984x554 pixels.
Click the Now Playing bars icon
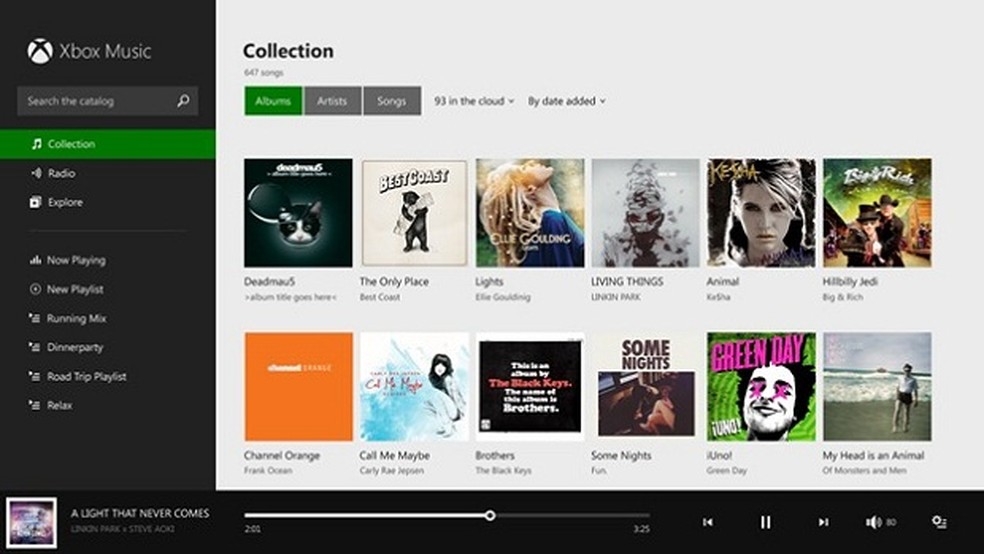[36, 260]
